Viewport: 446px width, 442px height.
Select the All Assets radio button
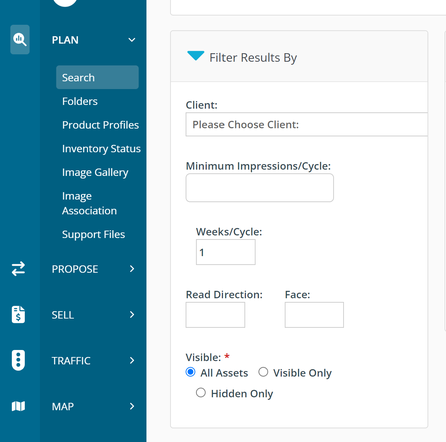(x=190, y=372)
